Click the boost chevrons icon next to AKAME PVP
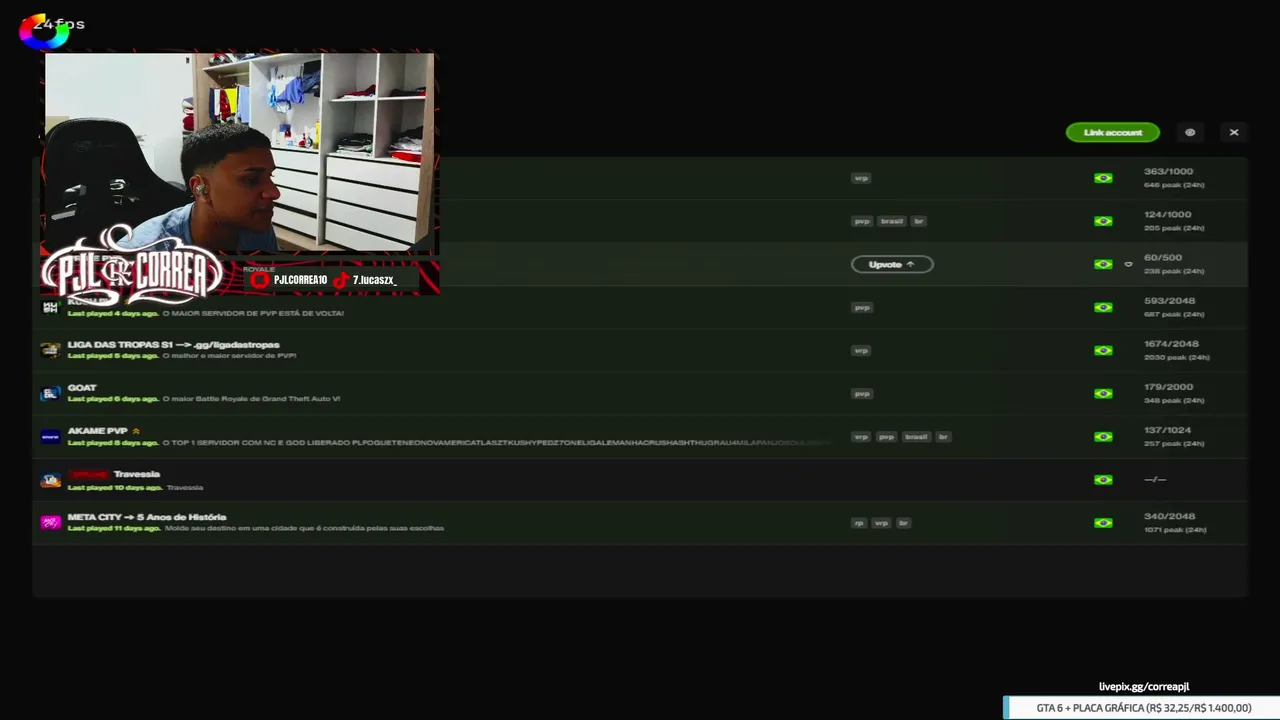This screenshot has width=1280, height=720. tap(136, 431)
